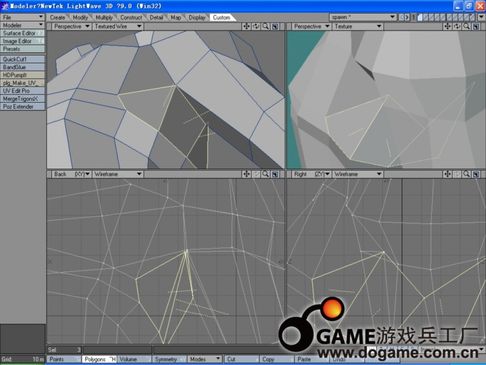Click the MergeTrigonsX button
This screenshot has width=486, height=365.
click(x=23, y=99)
